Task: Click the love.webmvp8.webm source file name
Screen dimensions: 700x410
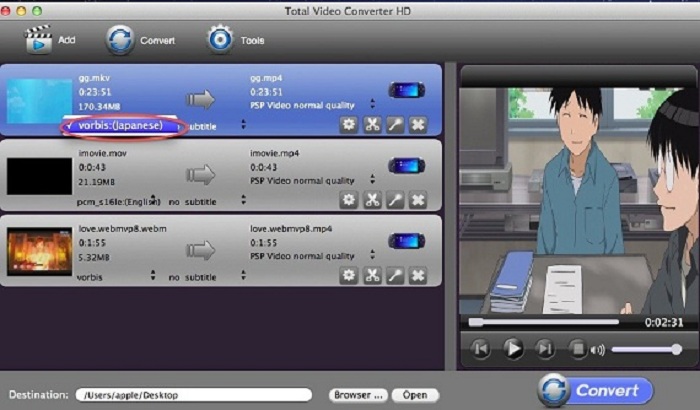Action: point(122,229)
